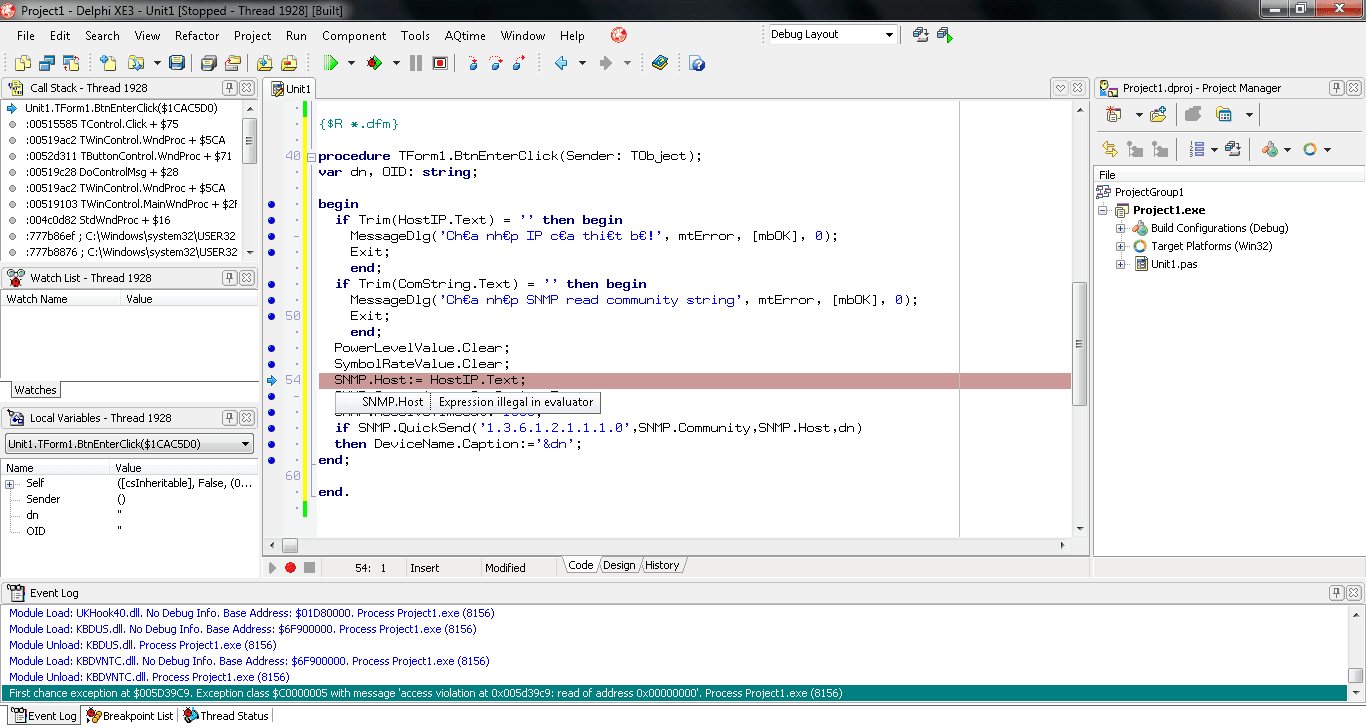Viewport: 1366px width, 728px height.
Task: Toggle breakpoint dot on SymbolRateValue.Clear line
Action: tap(271, 364)
